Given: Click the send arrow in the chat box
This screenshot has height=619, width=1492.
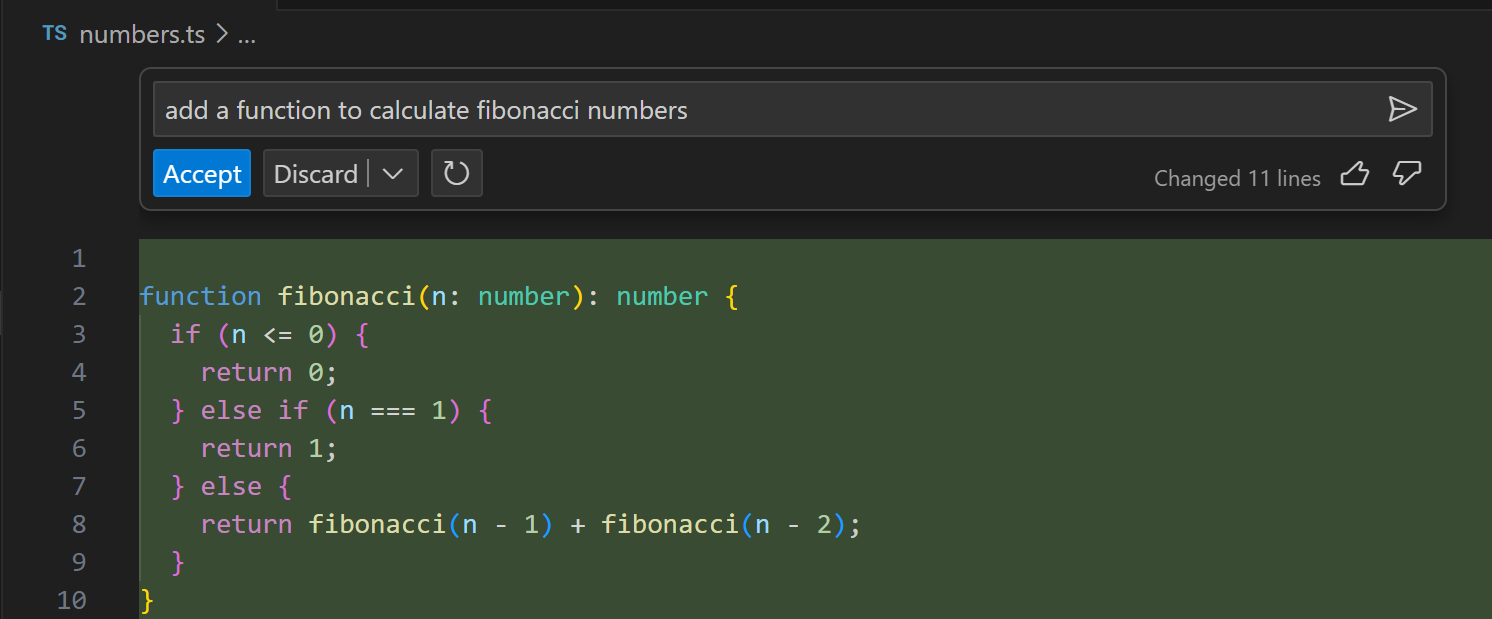Looking at the screenshot, I should 1404,110.
